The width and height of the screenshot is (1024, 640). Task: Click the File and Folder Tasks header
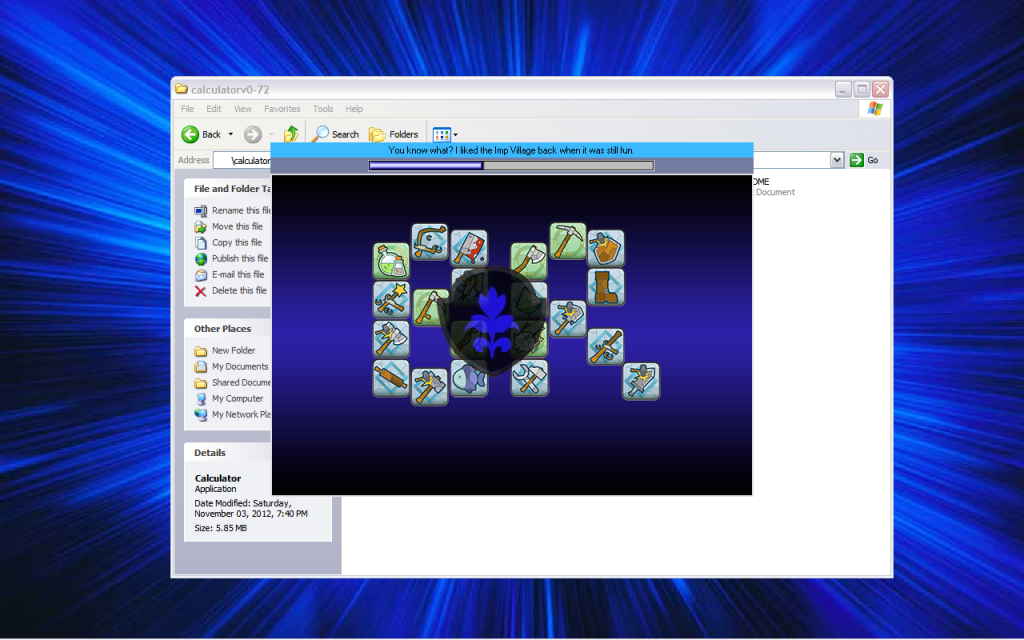pyautogui.click(x=227, y=189)
